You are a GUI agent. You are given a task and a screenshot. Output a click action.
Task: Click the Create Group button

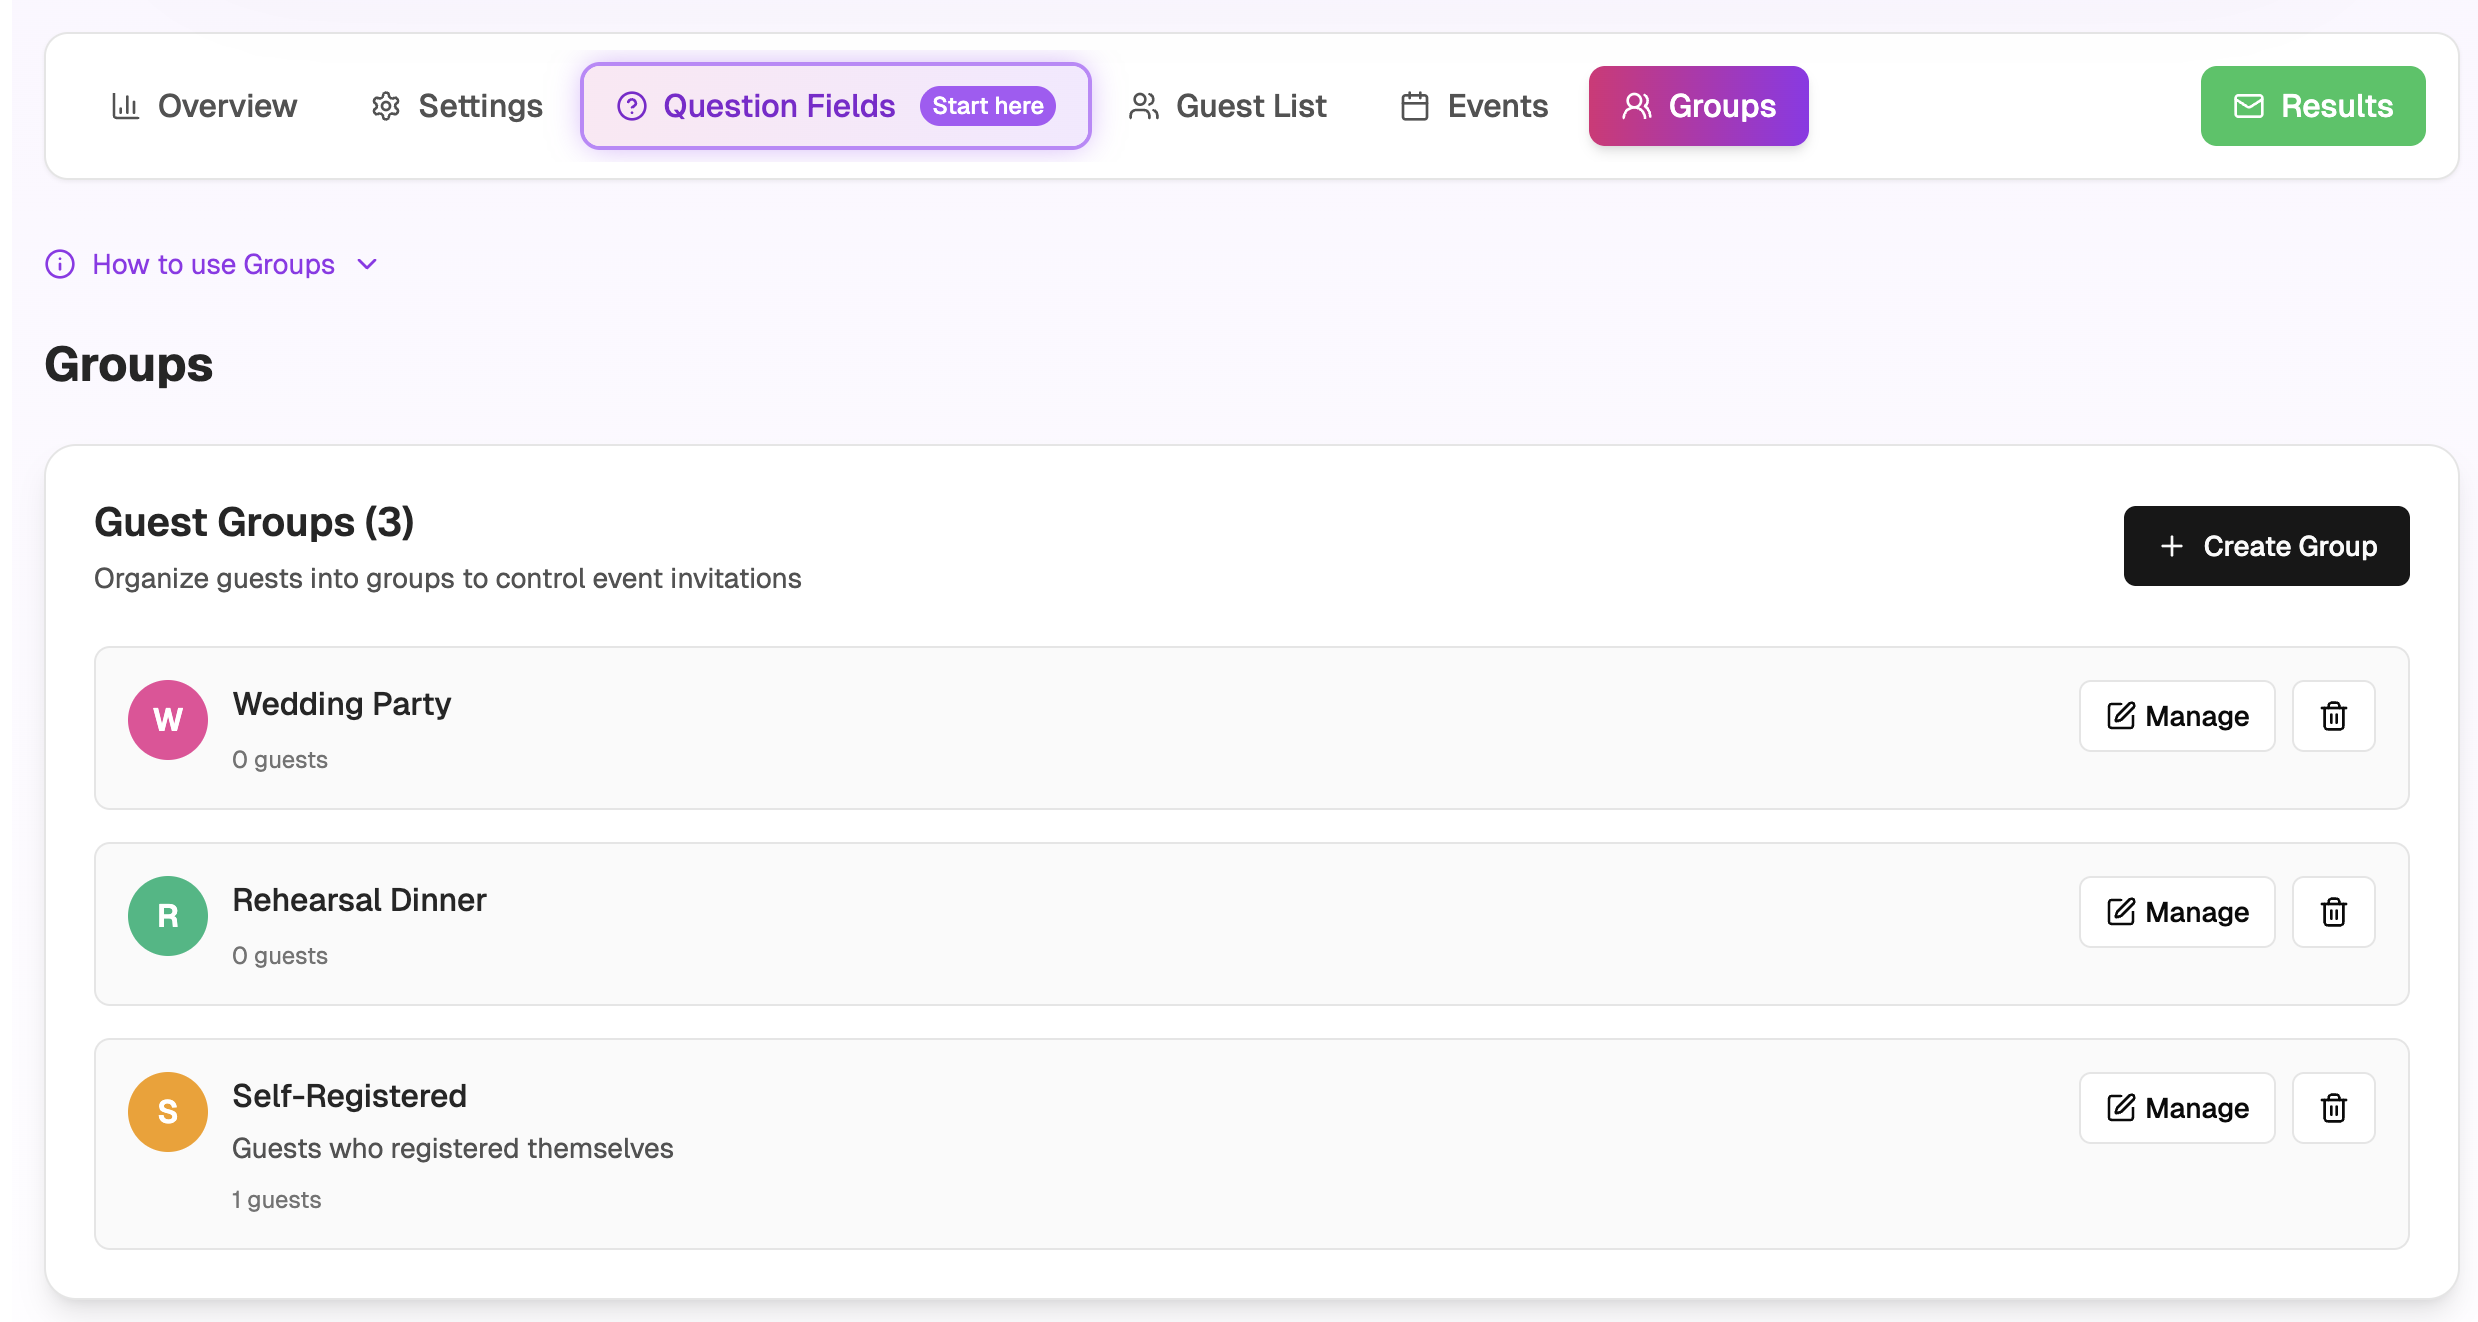(2267, 546)
